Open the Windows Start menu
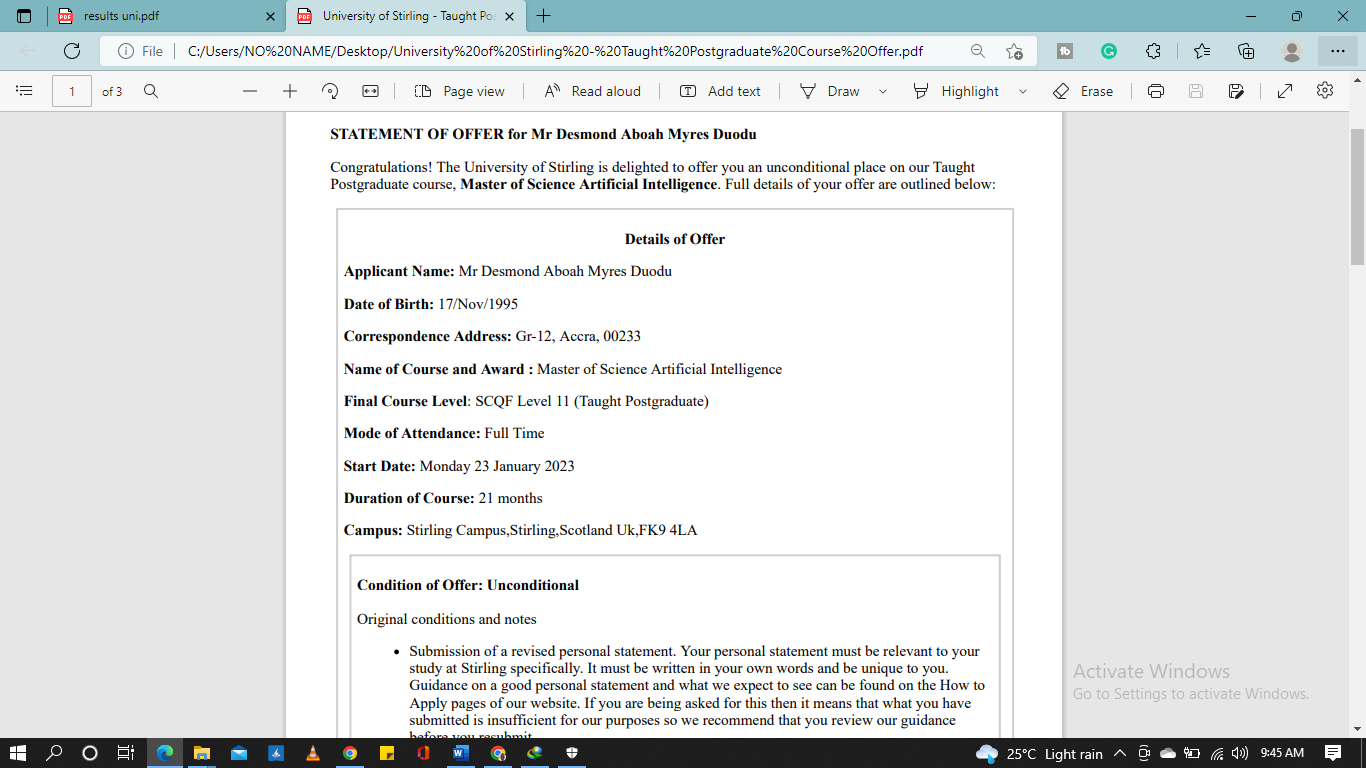 pos(19,753)
